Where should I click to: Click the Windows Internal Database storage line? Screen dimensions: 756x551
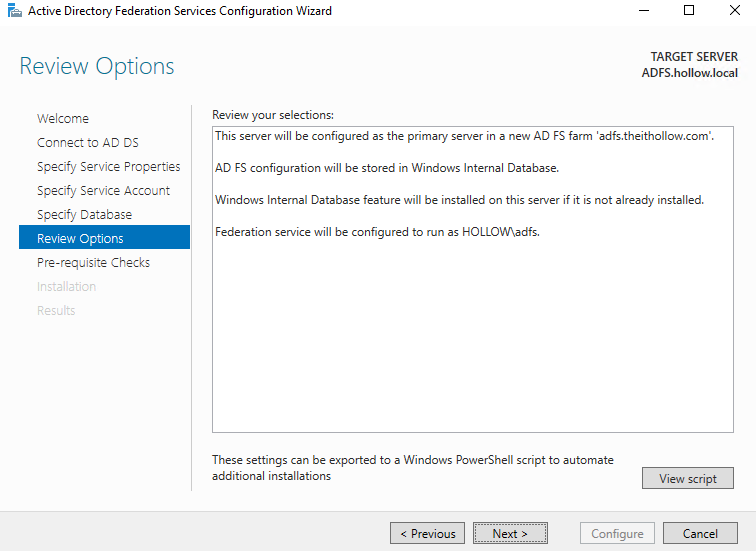pyautogui.click(x=387, y=168)
